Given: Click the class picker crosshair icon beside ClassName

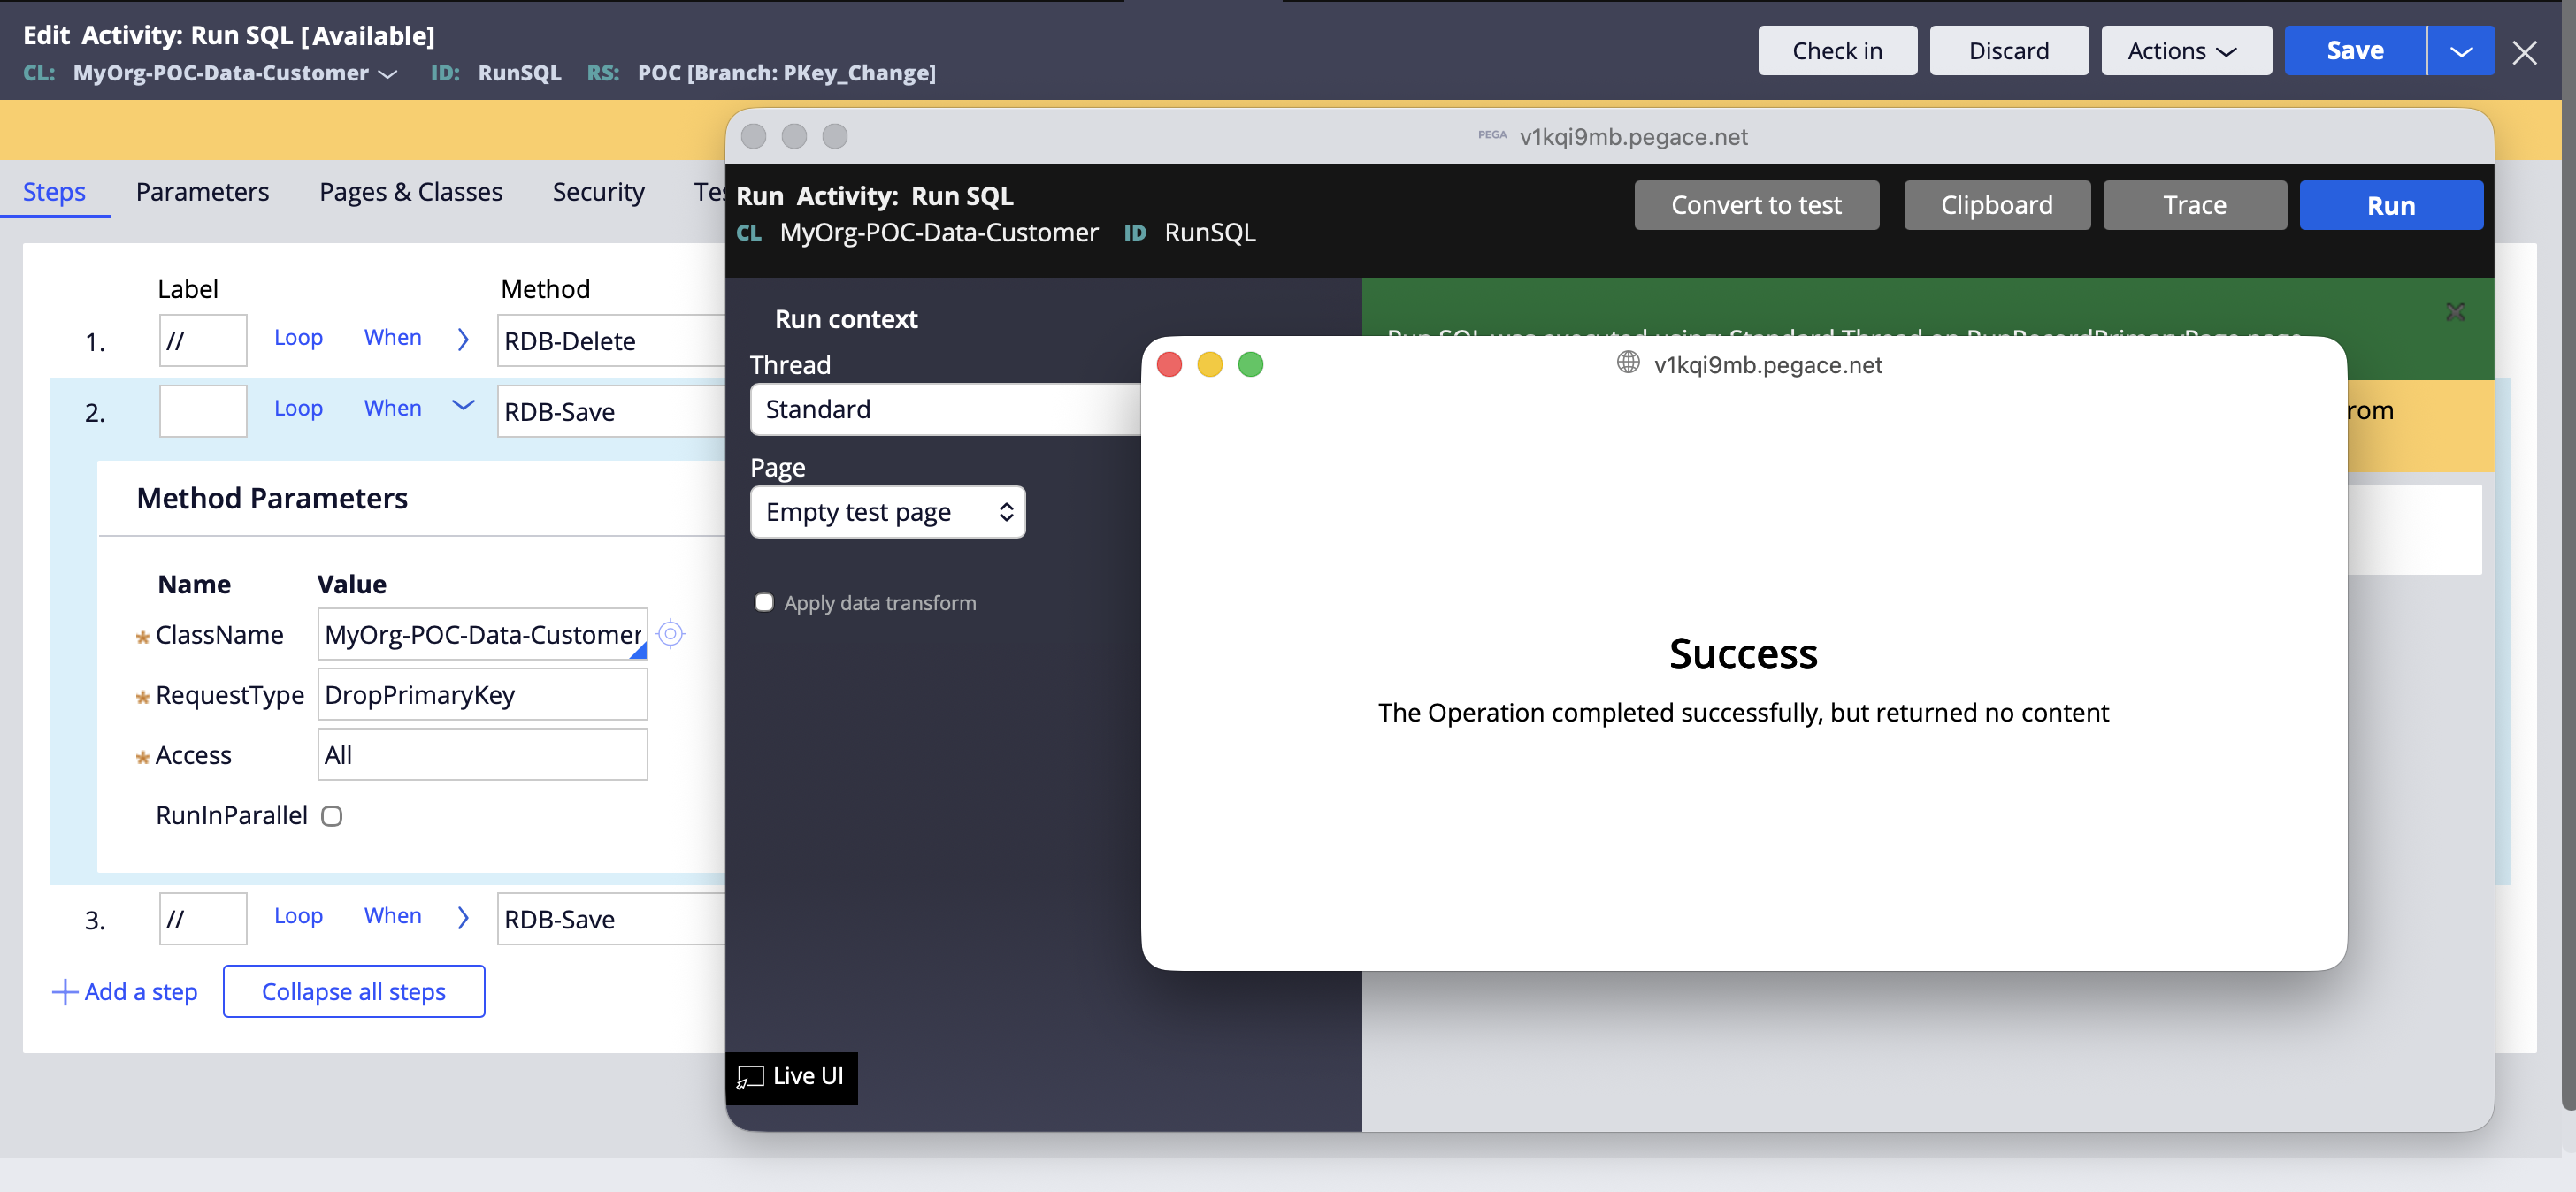Looking at the screenshot, I should (671, 634).
